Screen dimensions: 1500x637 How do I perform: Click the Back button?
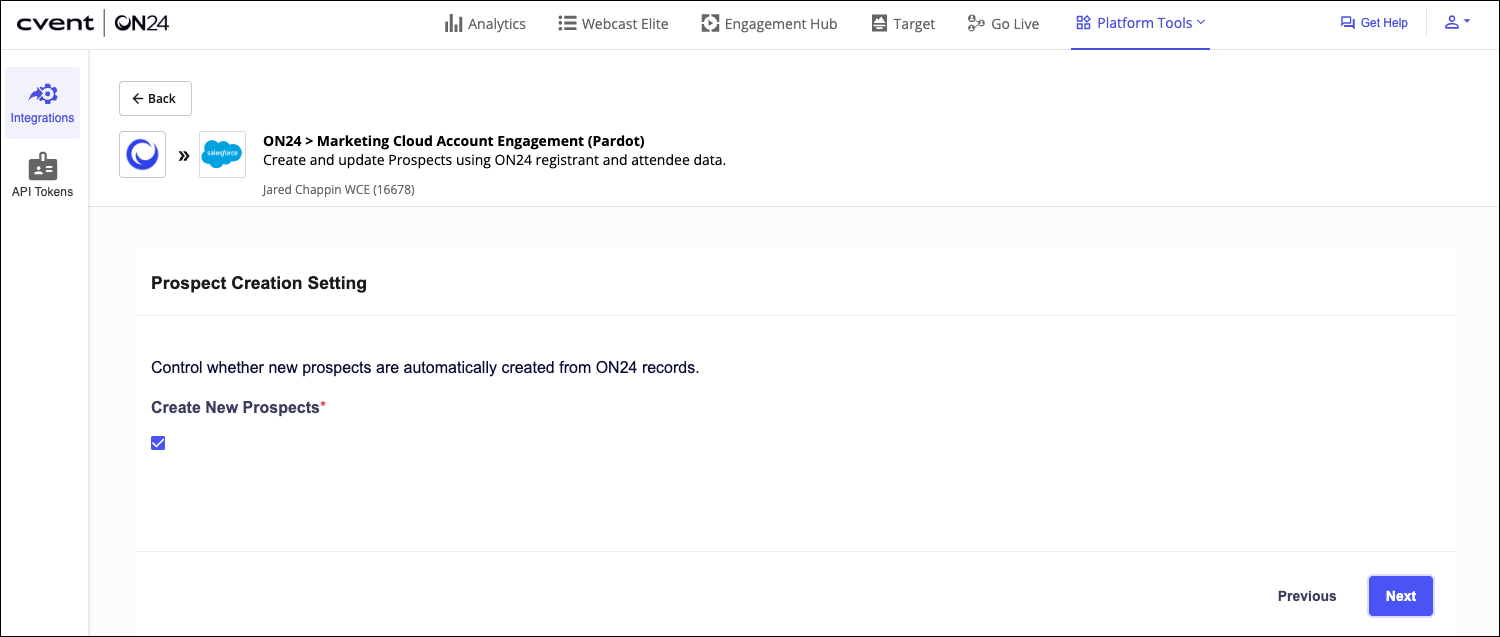coord(155,98)
